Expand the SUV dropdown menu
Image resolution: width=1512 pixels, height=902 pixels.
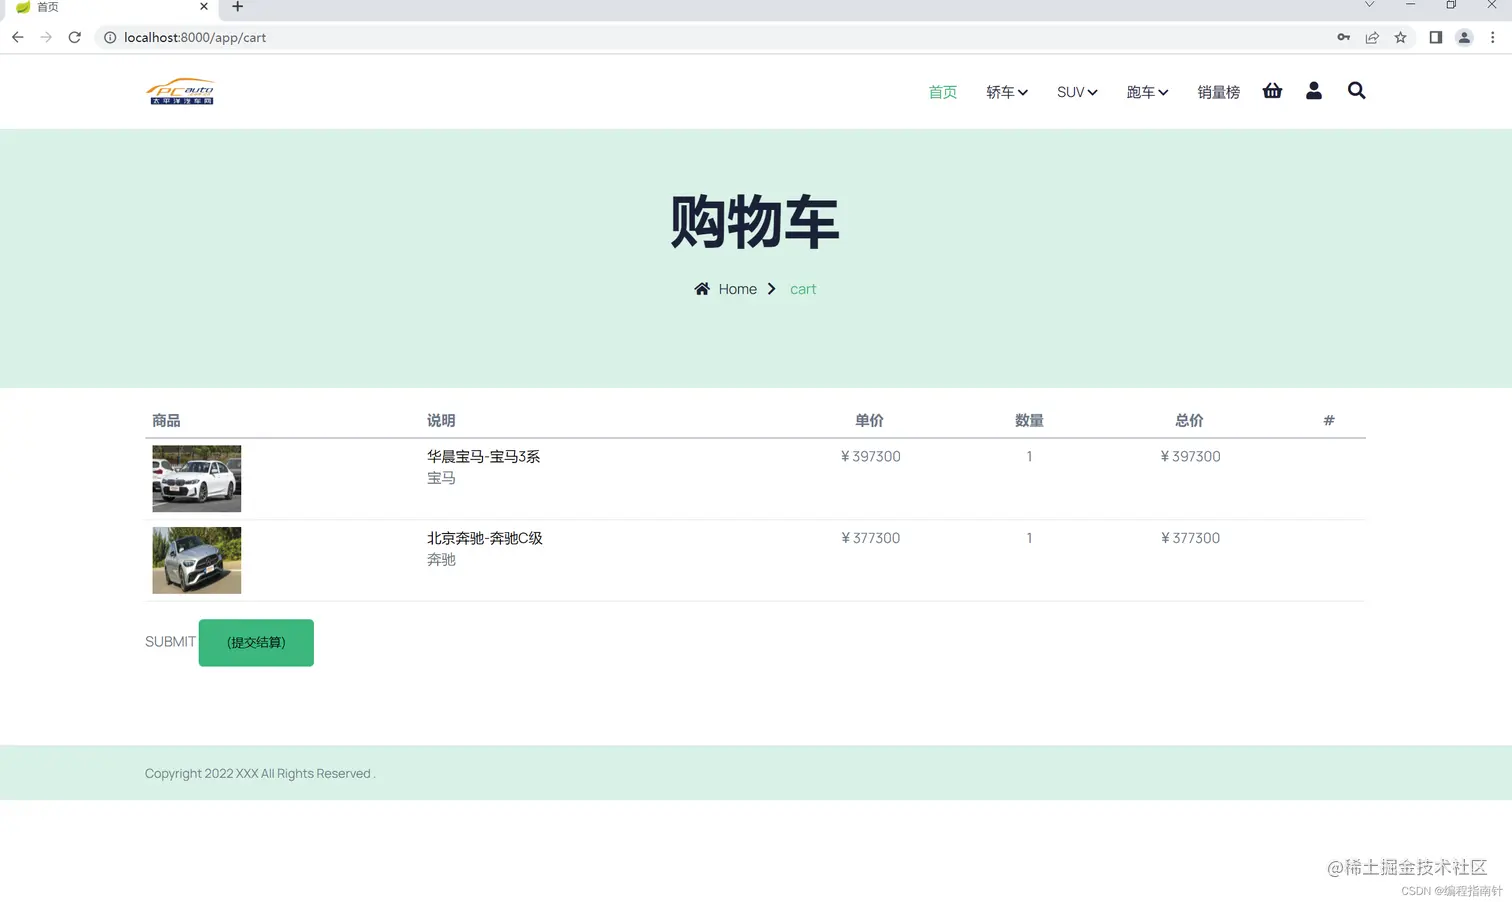[1077, 92]
